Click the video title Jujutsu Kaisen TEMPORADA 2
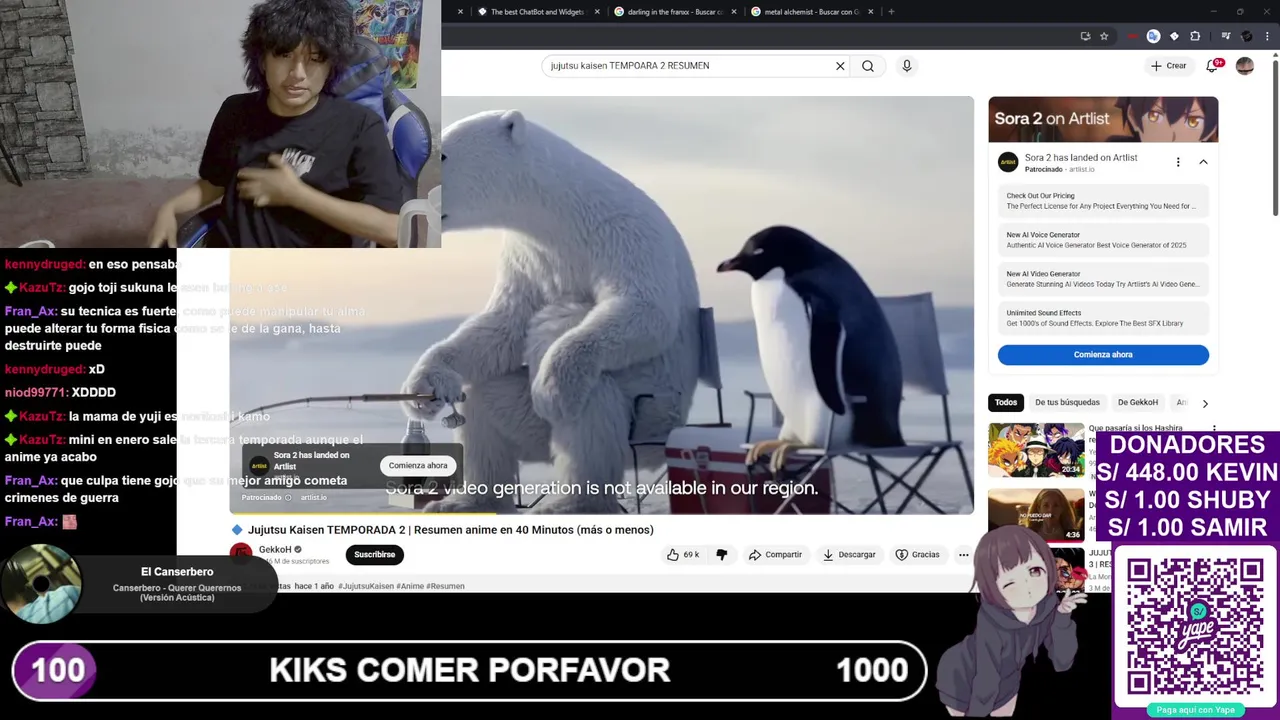The height and width of the screenshot is (720, 1280). point(451,530)
